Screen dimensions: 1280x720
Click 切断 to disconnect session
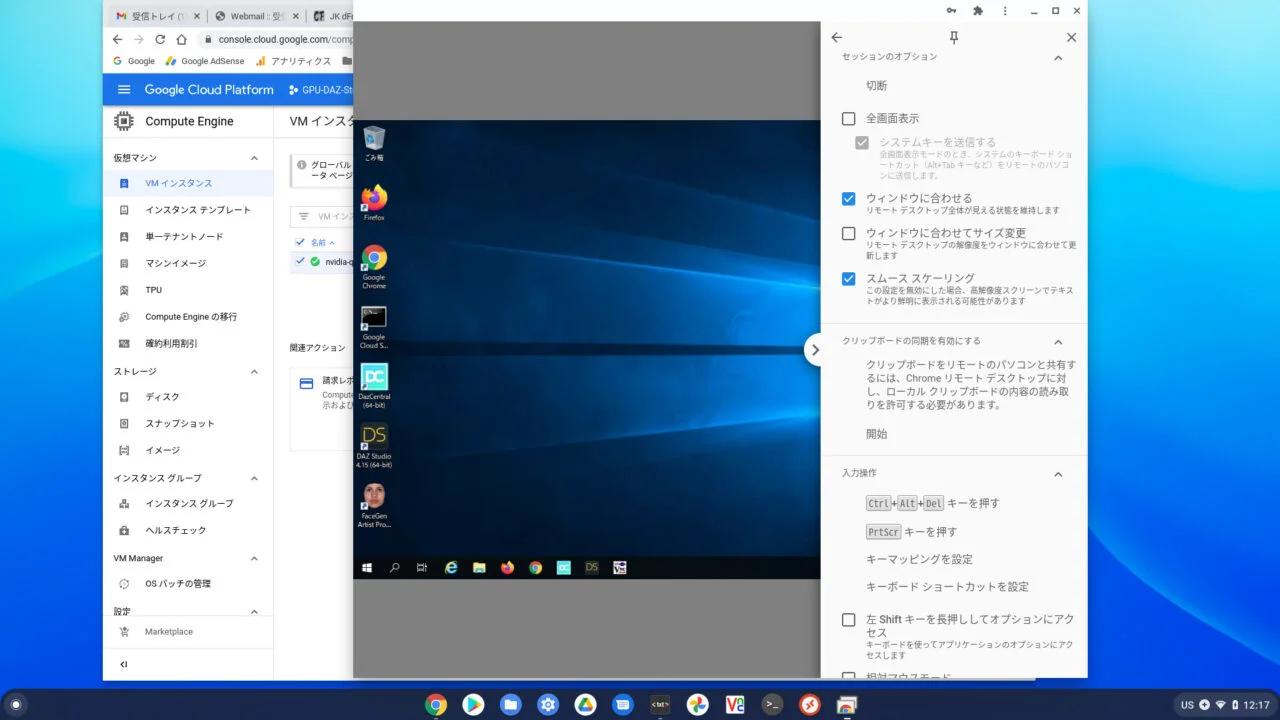click(876, 86)
